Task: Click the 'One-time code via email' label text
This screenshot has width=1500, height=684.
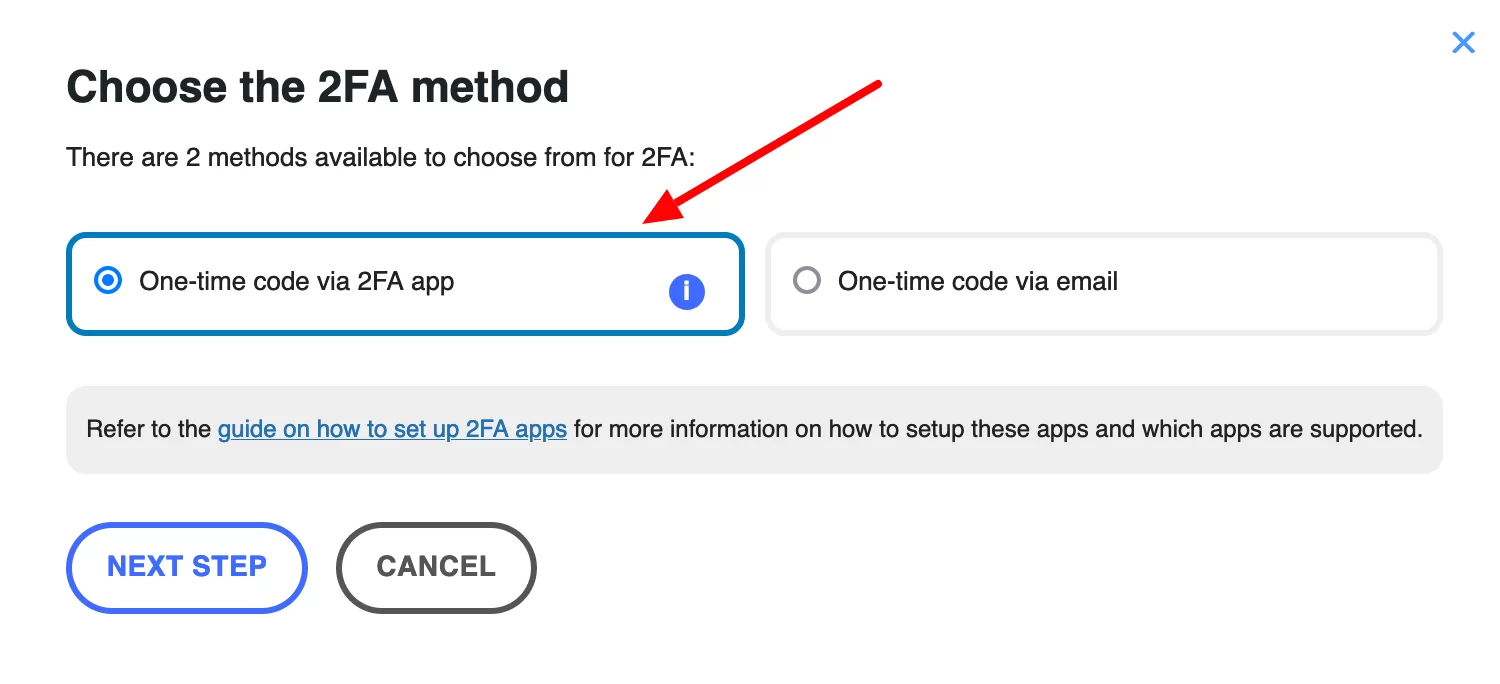Action: coord(978,282)
